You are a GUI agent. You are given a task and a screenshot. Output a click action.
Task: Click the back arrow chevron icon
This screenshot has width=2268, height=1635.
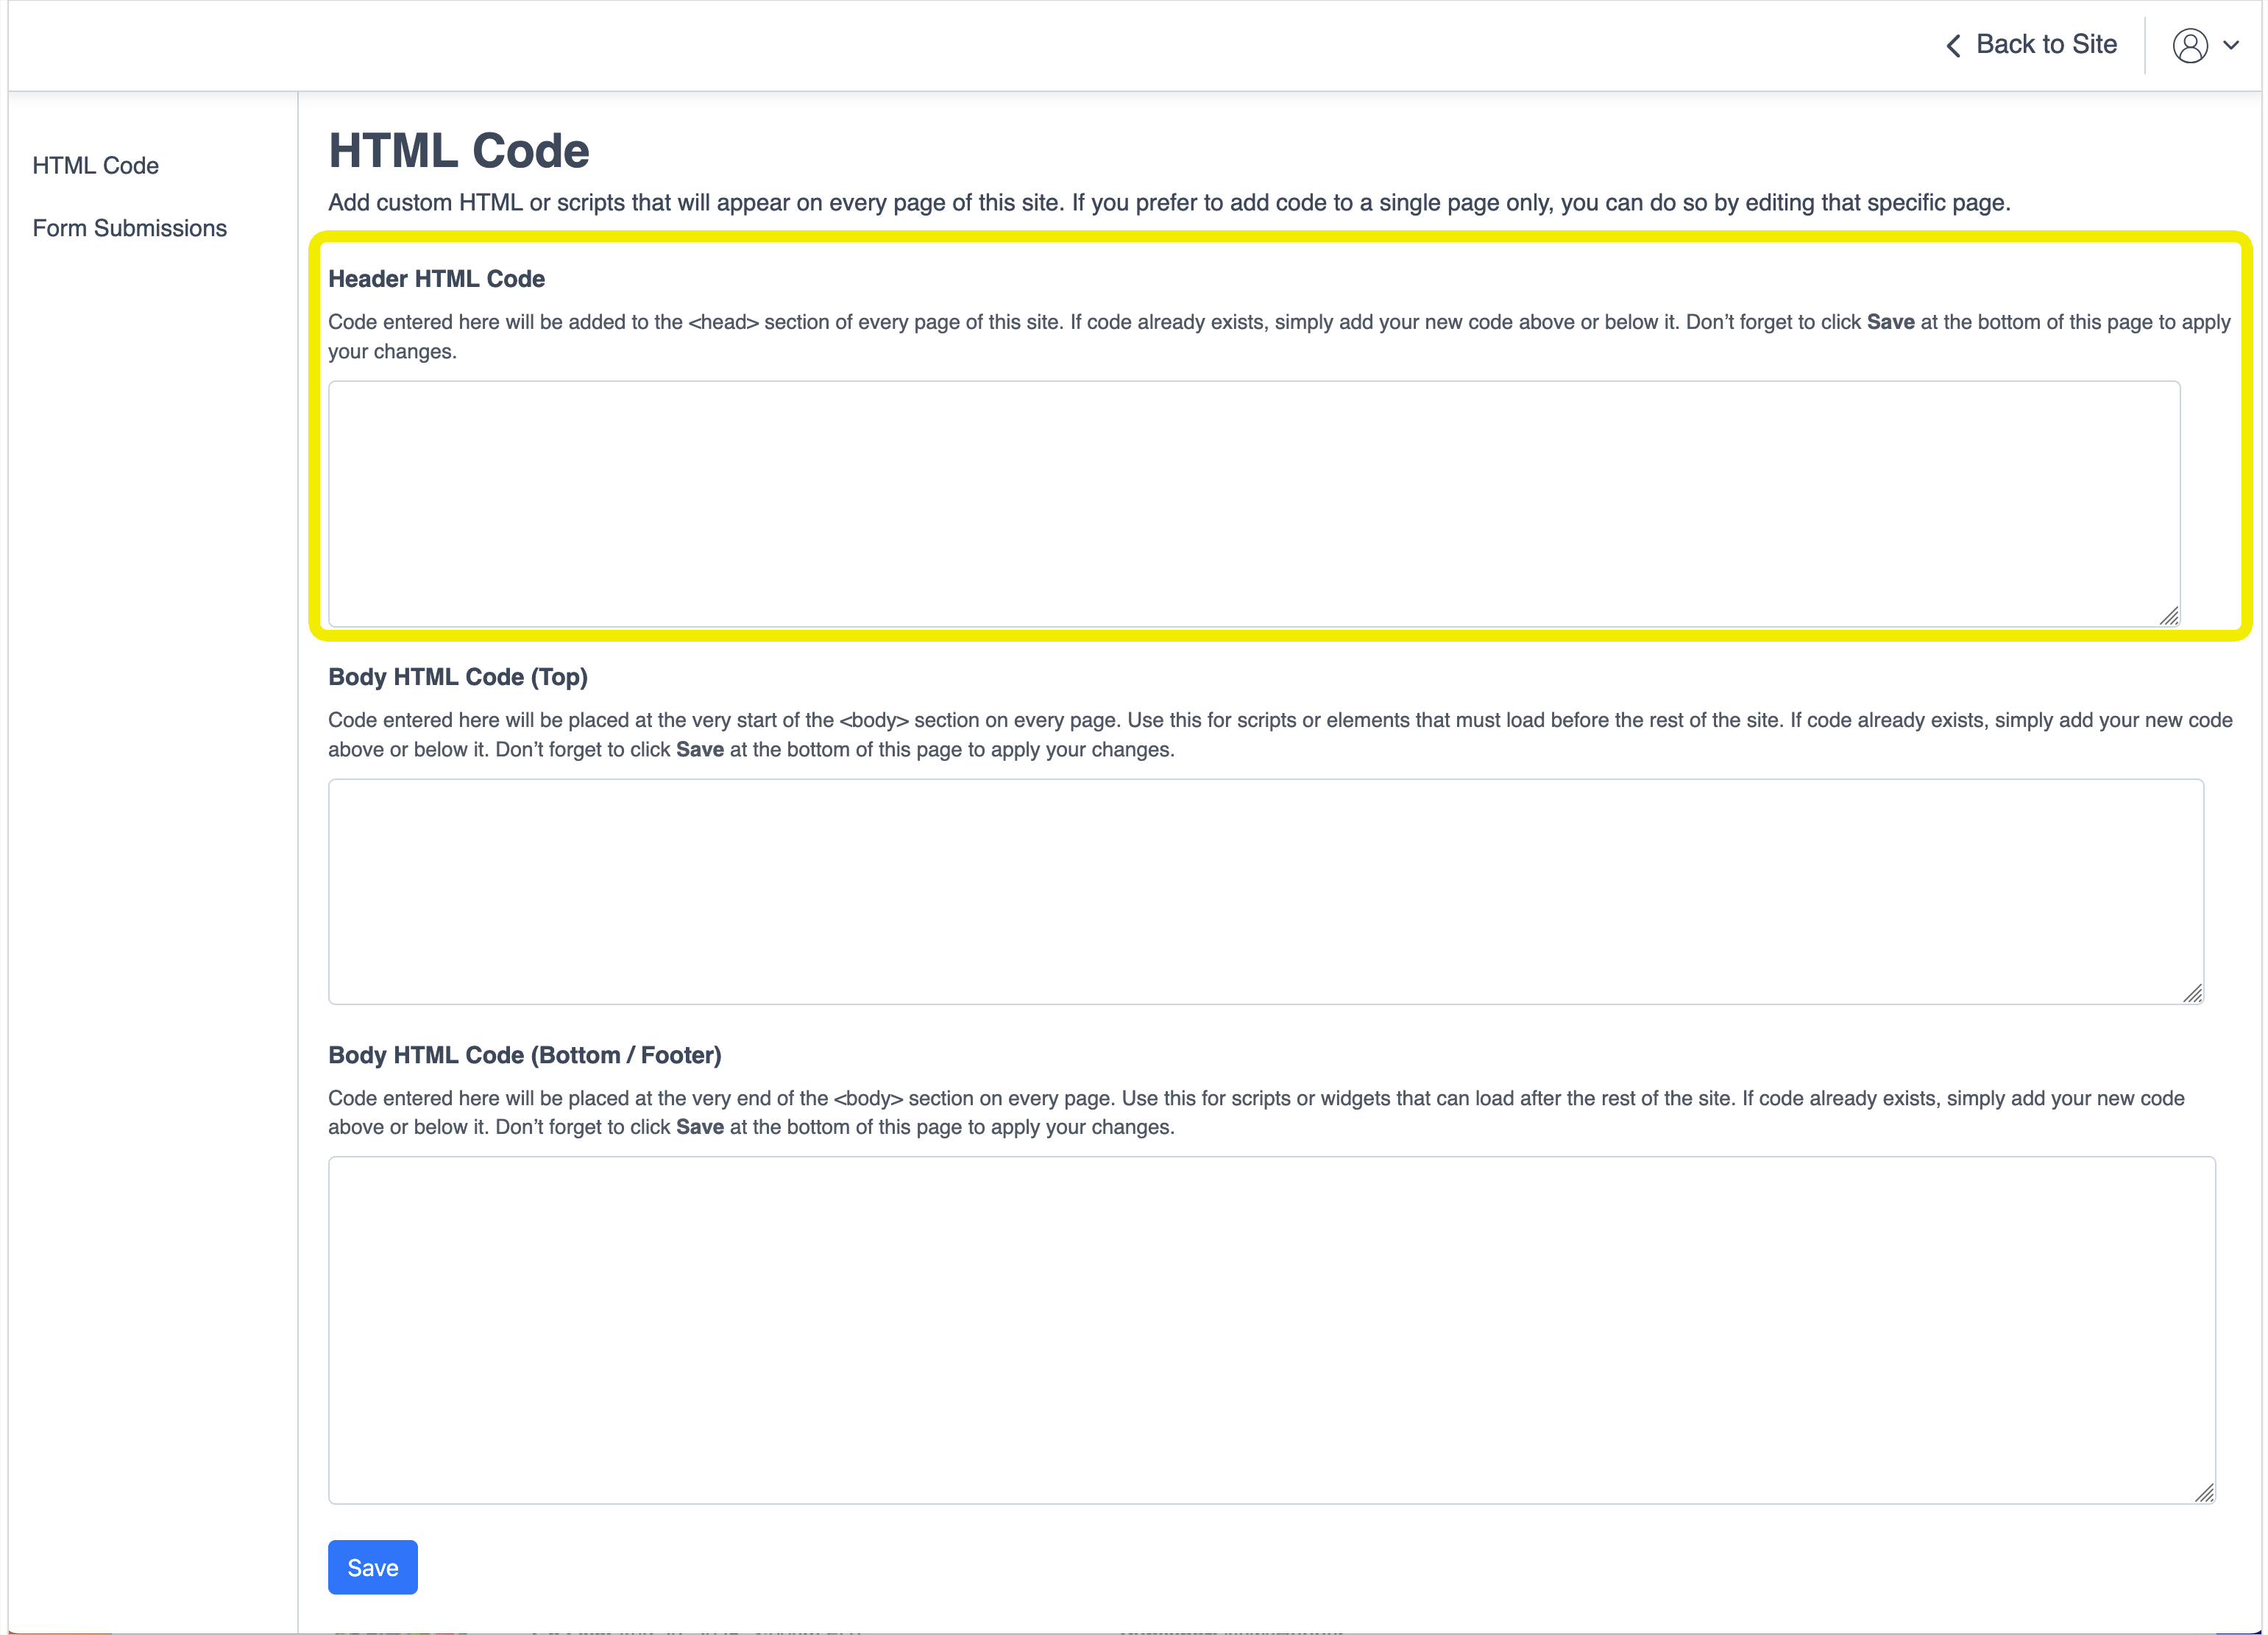coord(1953,46)
